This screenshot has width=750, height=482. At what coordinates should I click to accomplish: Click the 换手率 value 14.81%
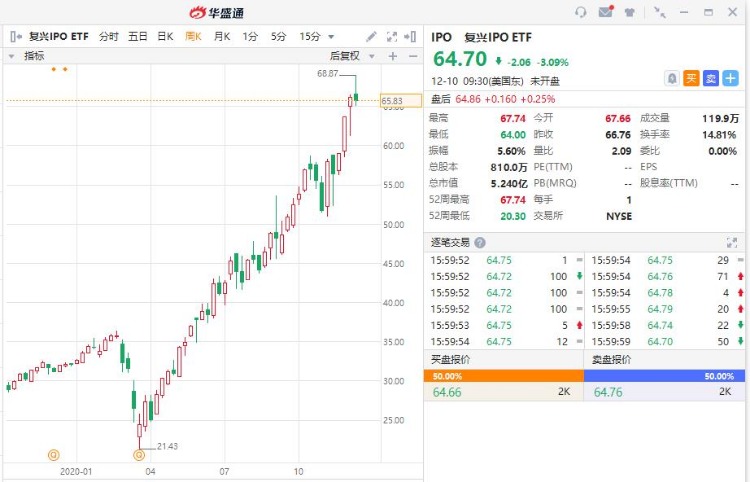click(x=719, y=135)
